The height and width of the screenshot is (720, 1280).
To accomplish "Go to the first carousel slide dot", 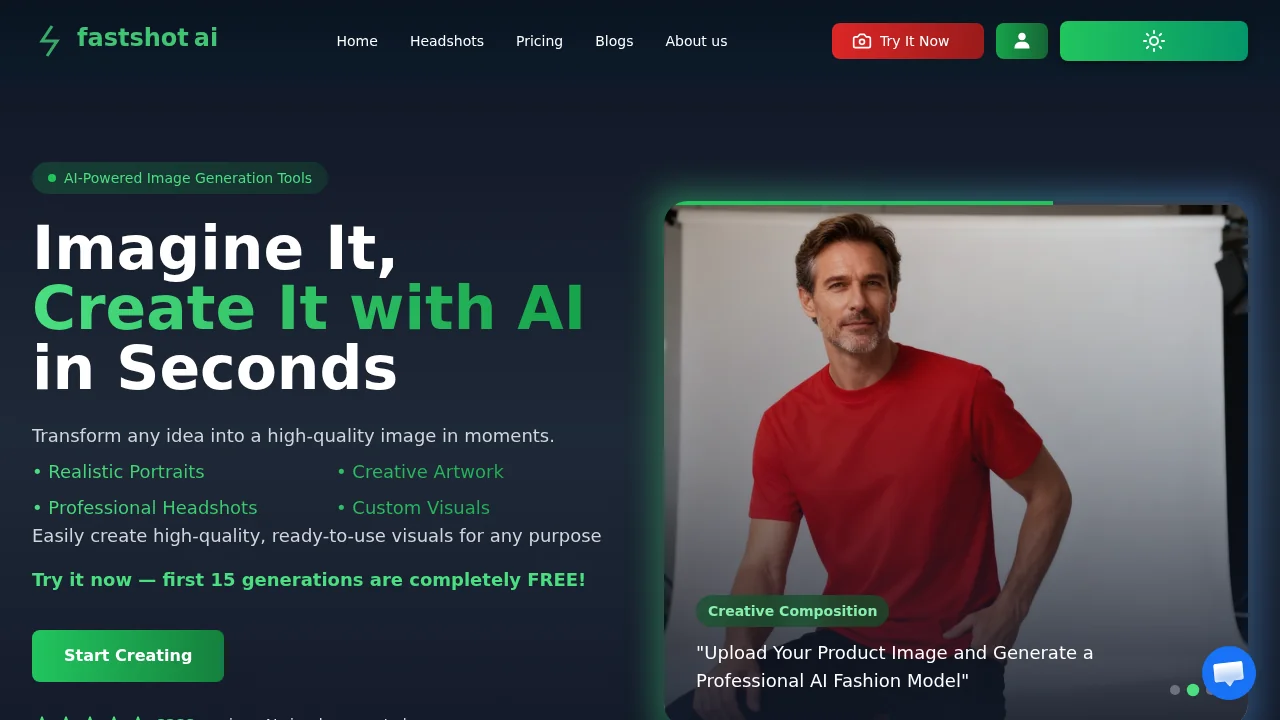I will click(x=1175, y=690).
